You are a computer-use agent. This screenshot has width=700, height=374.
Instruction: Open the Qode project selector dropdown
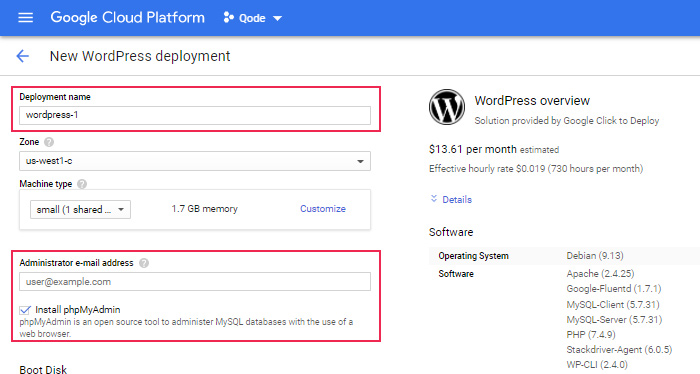[x=253, y=18]
